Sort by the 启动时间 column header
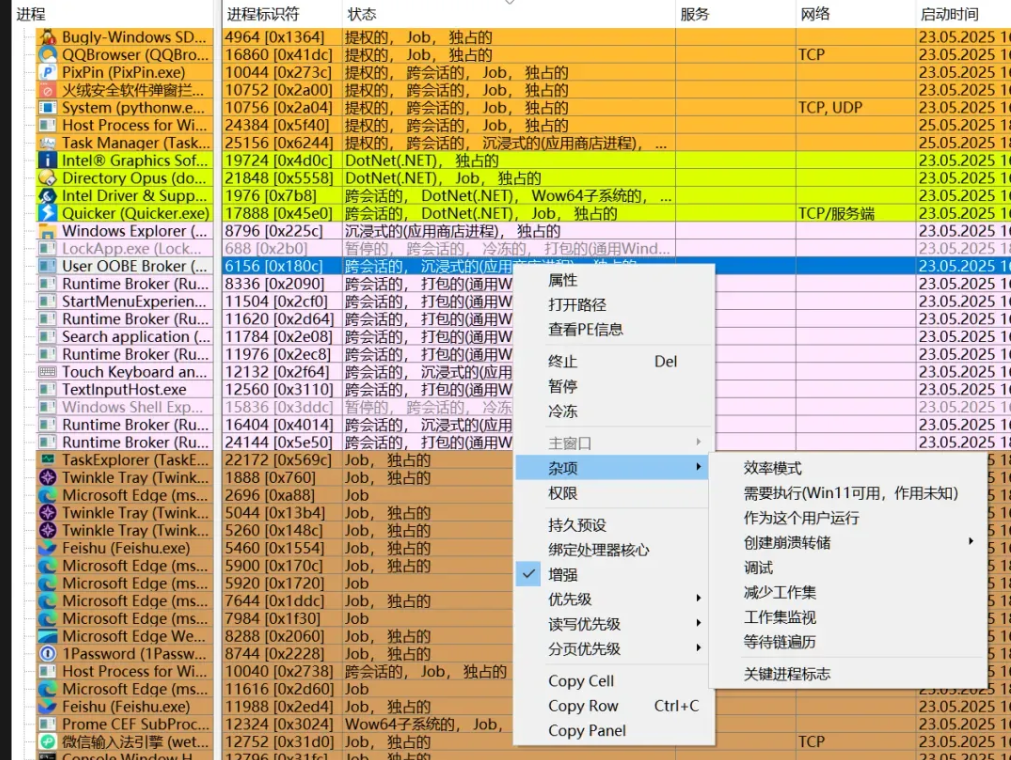 963,14
